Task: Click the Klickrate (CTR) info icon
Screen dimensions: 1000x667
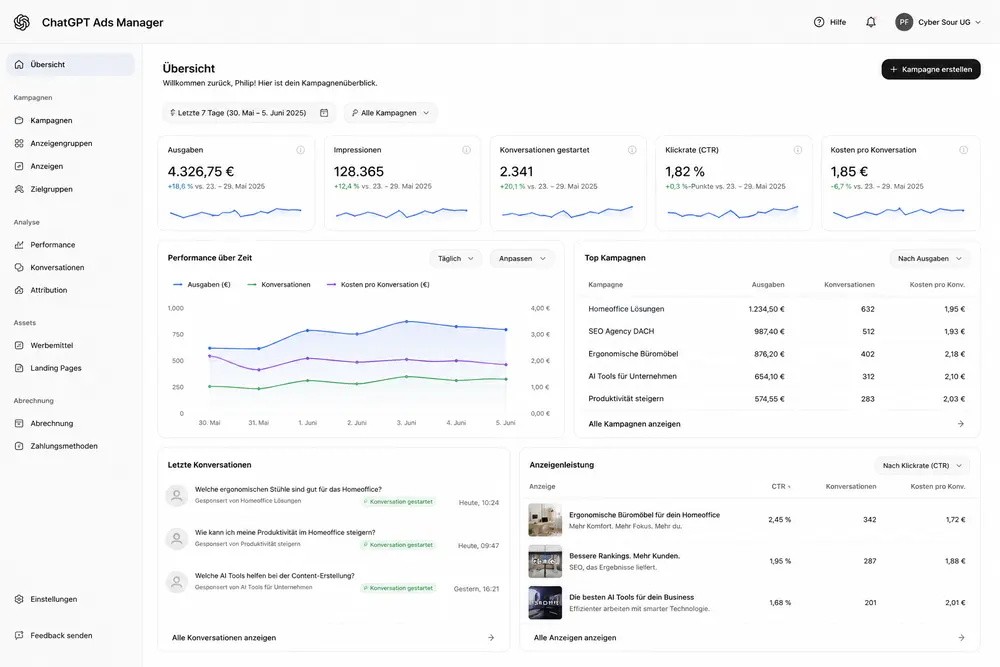Action: (x=797, y=150)
